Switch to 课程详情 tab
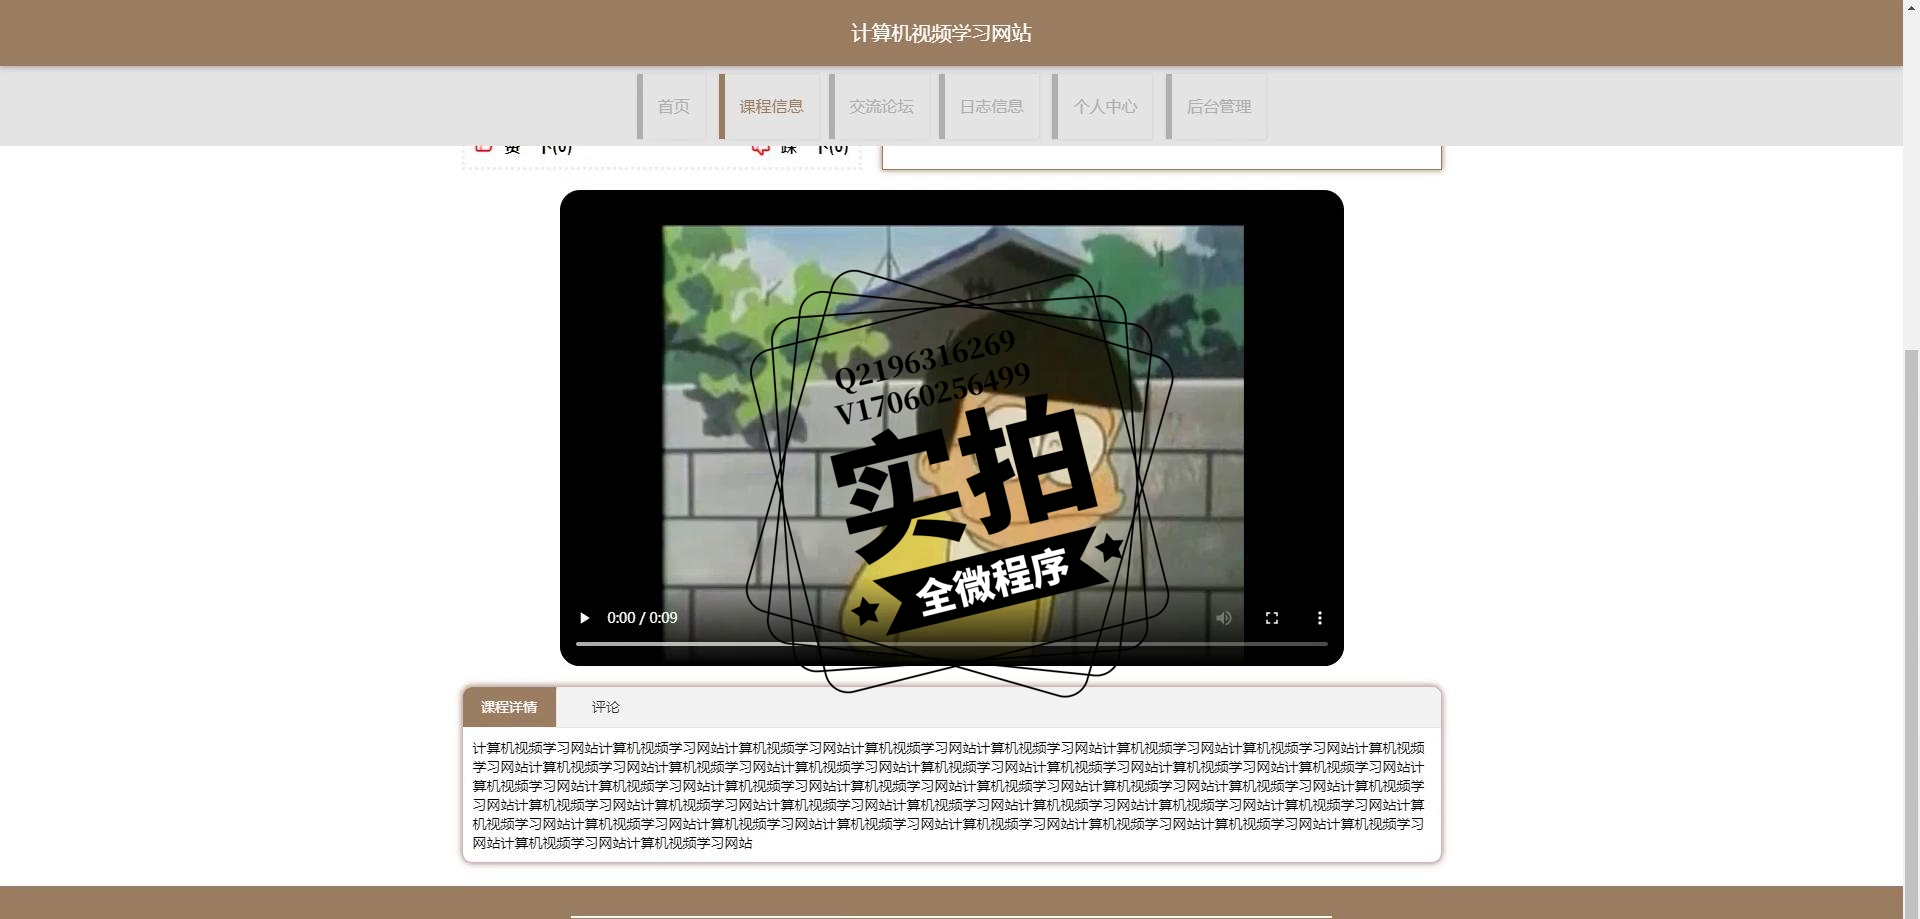Viewport: 1920px width, 919px height. [509, 707]
